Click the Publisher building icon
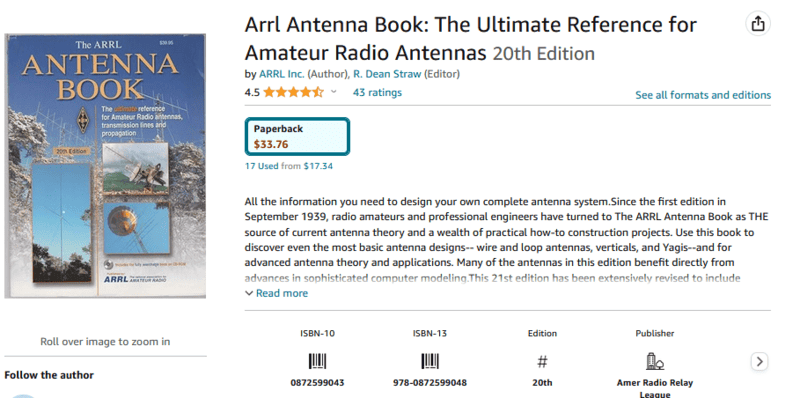The height and width of the screenshot is (398, 800). point(655,362)
